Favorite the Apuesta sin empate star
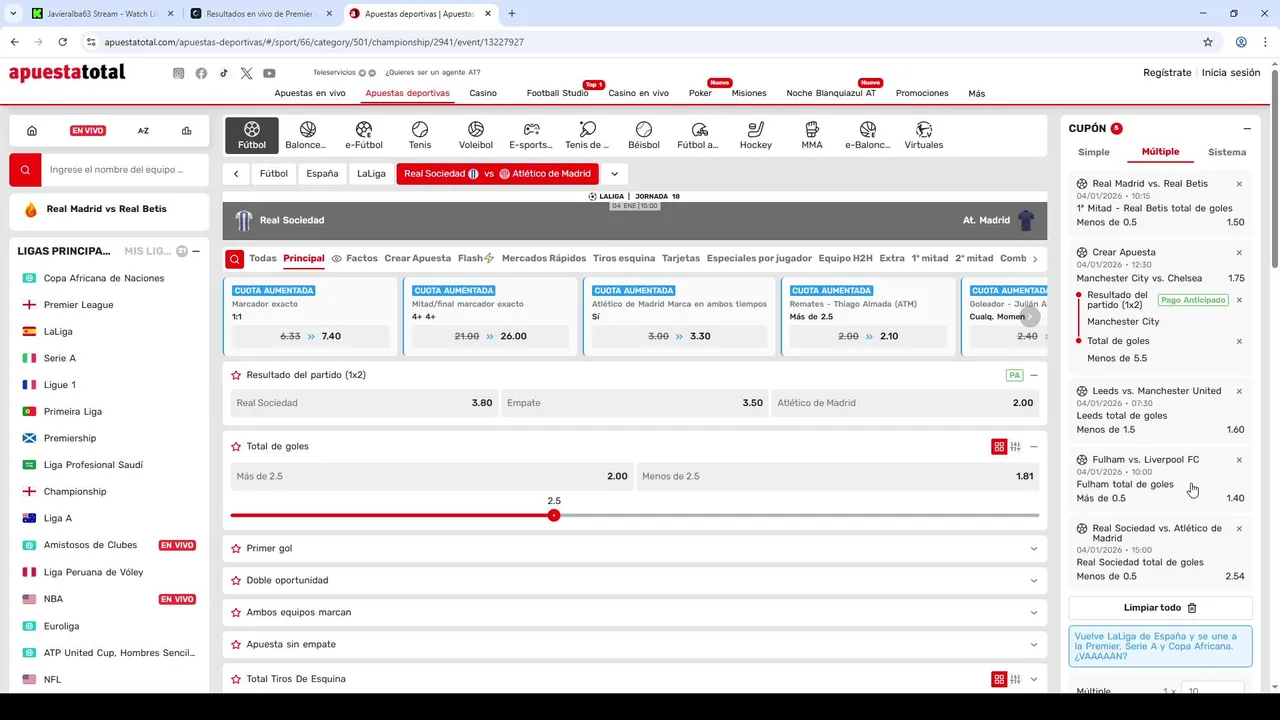 pyautogui.click(x=236, y=645)
